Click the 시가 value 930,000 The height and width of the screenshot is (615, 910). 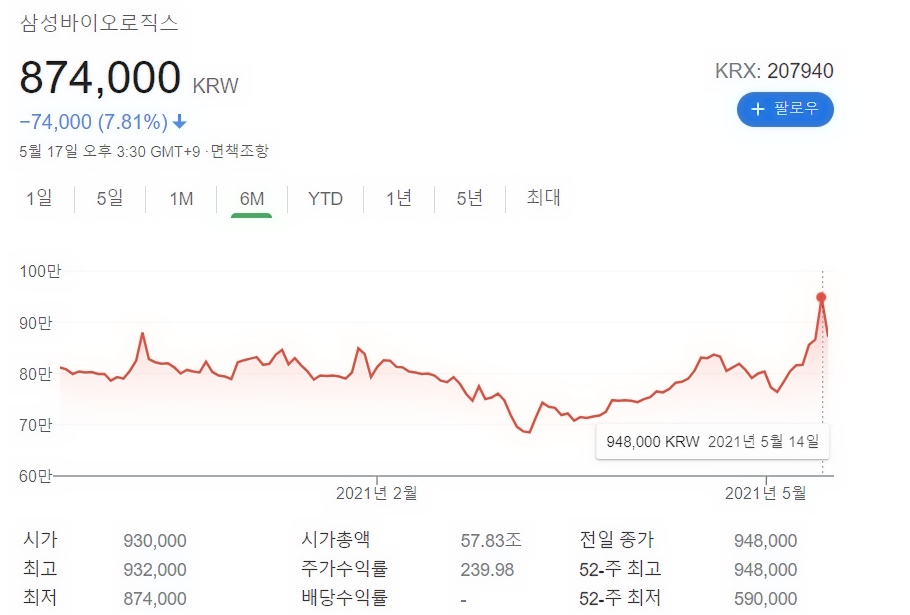click(155, 541)
